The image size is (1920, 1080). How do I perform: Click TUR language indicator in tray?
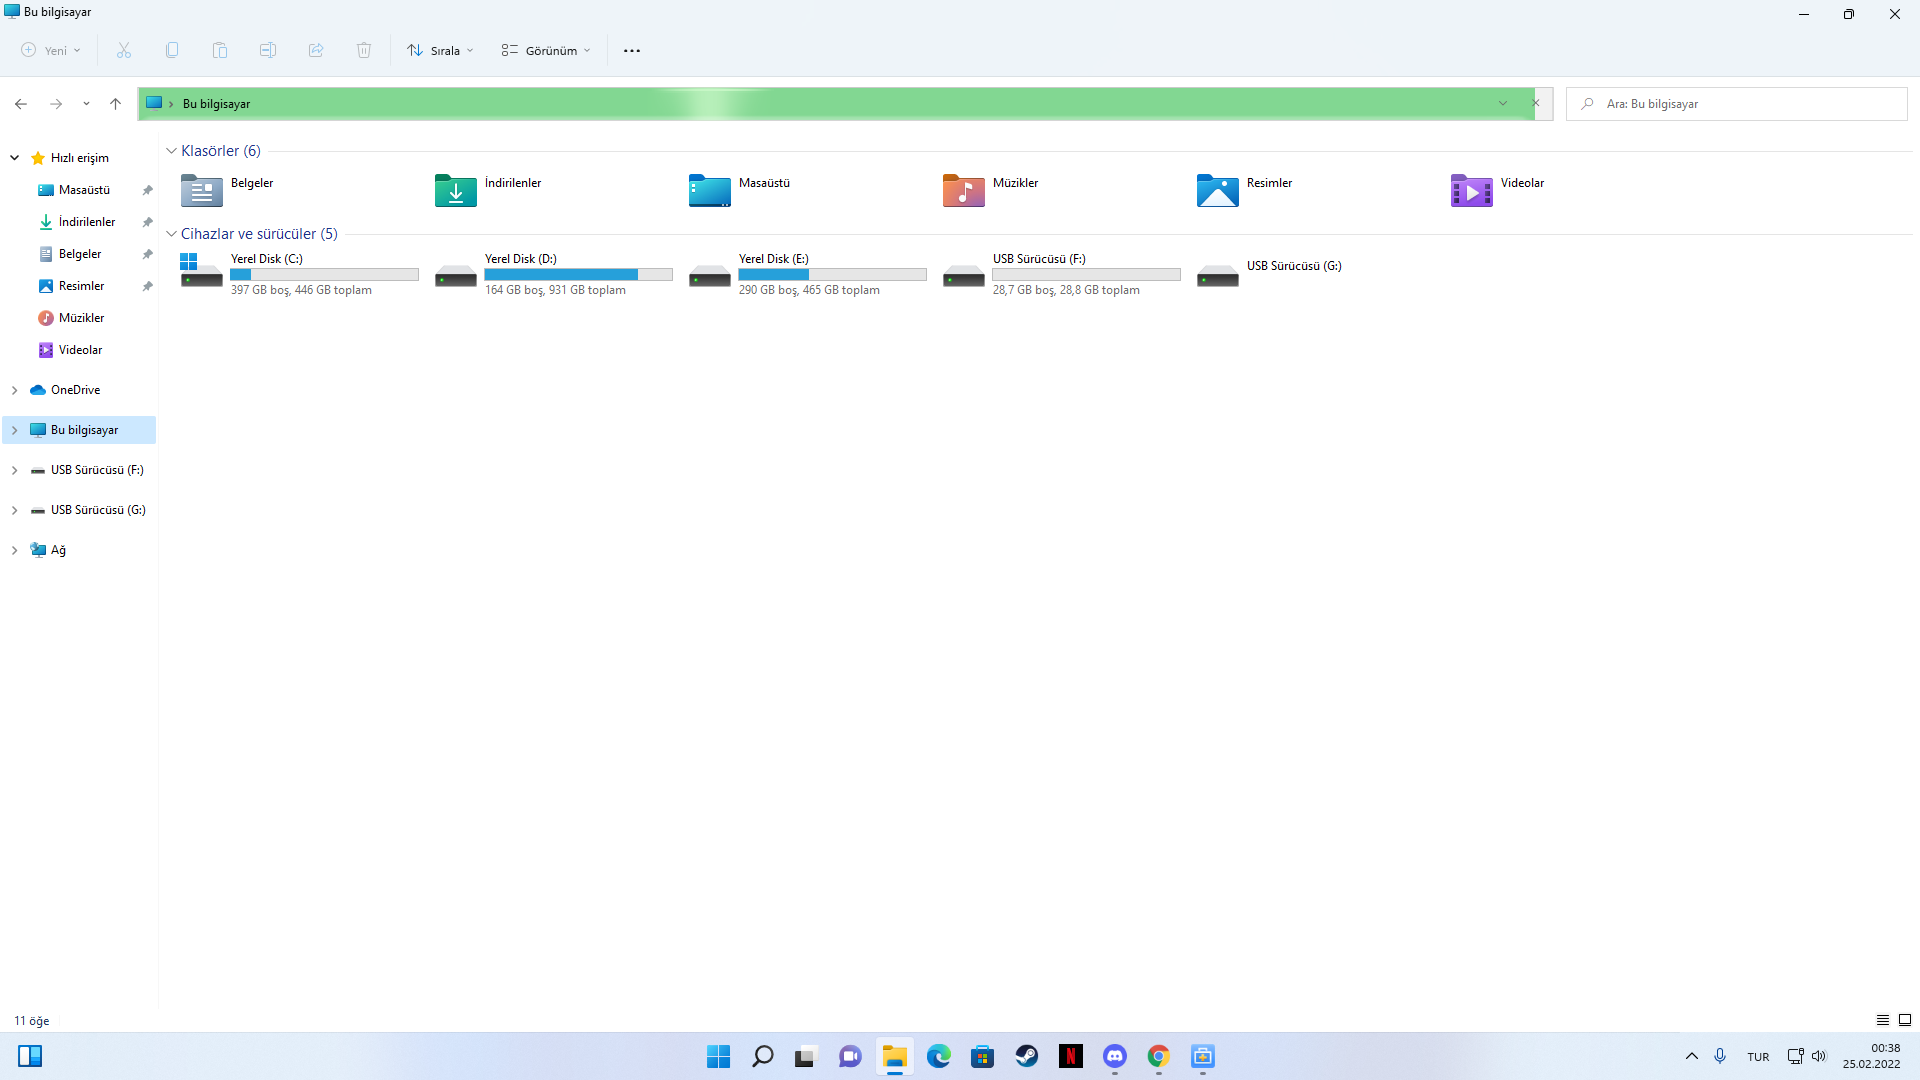[1758, 1057]
